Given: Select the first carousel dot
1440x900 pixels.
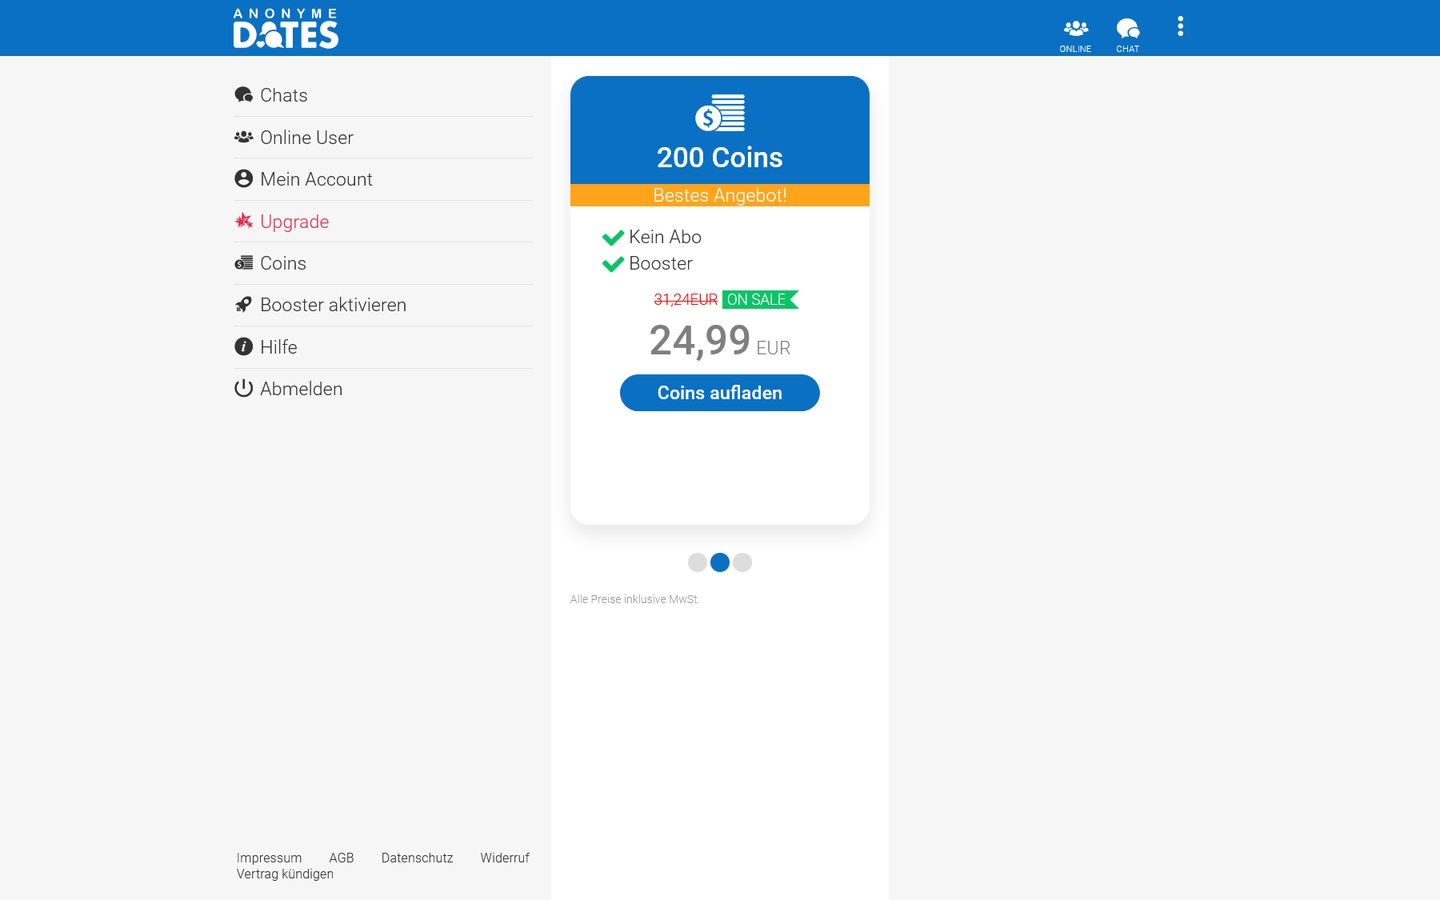Looking at the screenshot, I should [x=697, y=562].
